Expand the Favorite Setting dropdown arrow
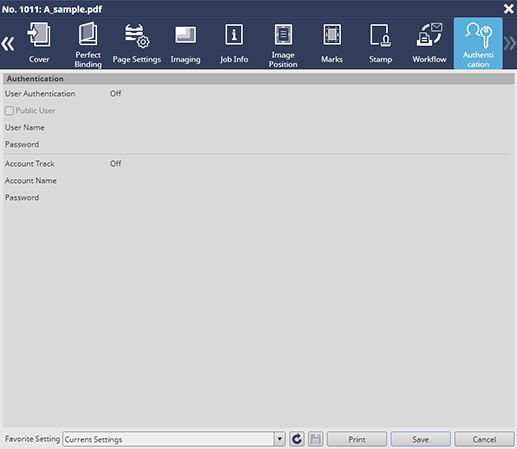517x449 pixels. tap(280, 439)
